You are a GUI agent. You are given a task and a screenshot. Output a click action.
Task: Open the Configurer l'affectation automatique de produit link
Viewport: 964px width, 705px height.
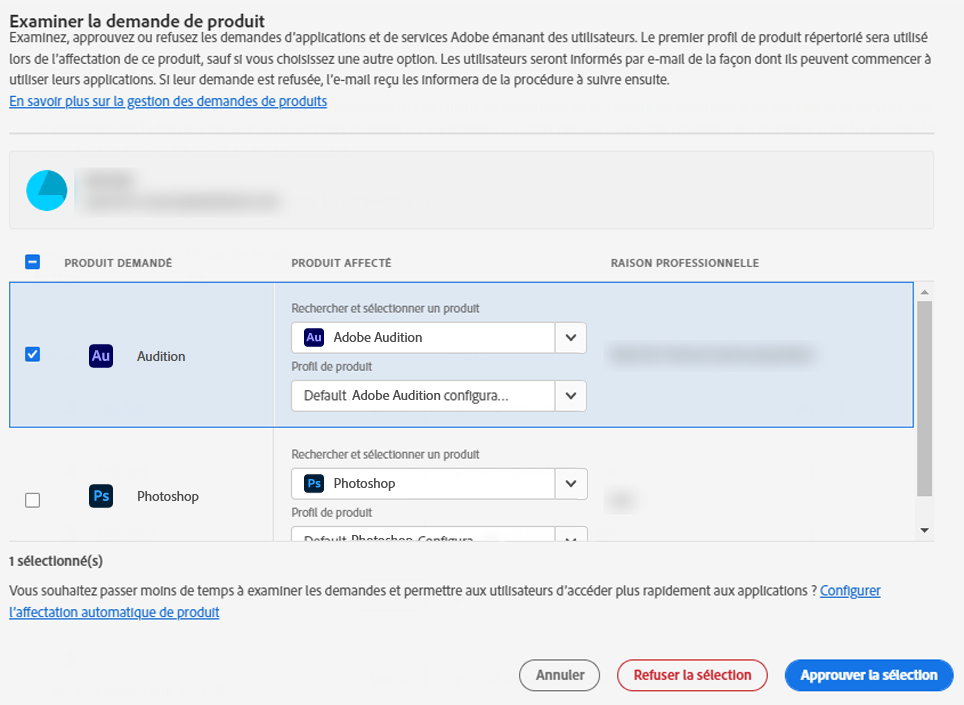coord(112,612)
